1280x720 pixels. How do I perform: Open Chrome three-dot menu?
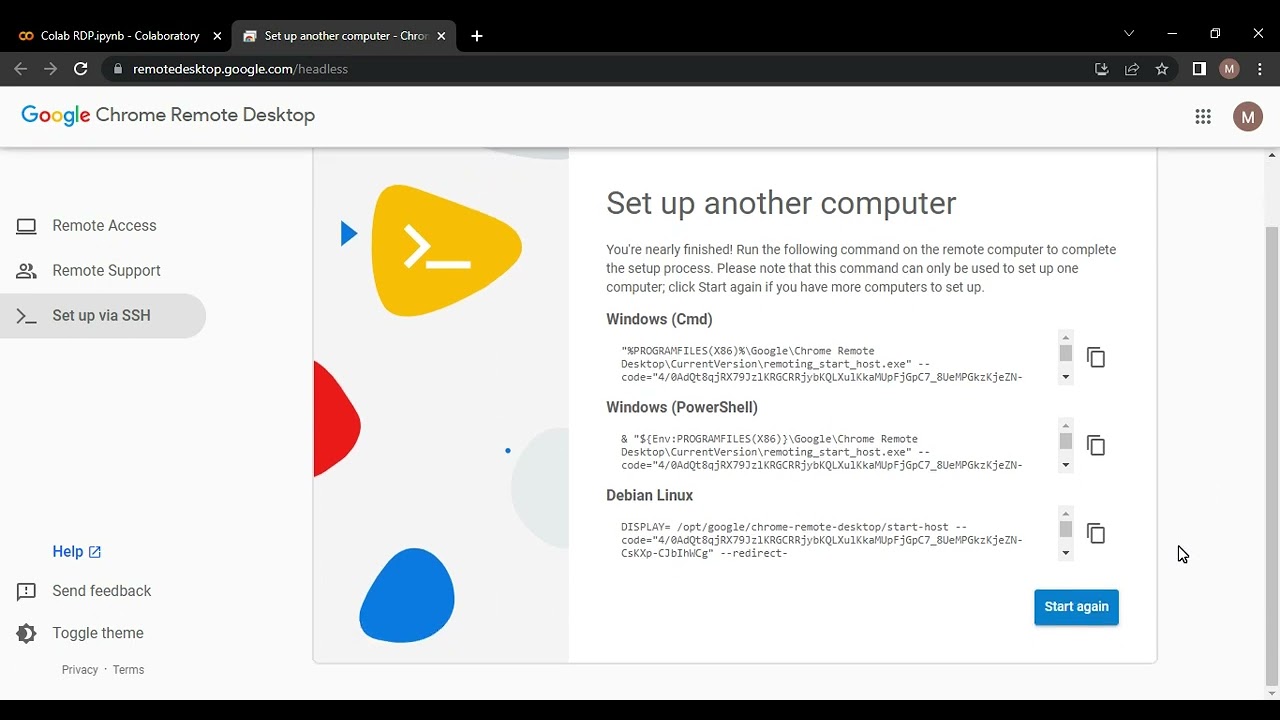coord(1260,69)
